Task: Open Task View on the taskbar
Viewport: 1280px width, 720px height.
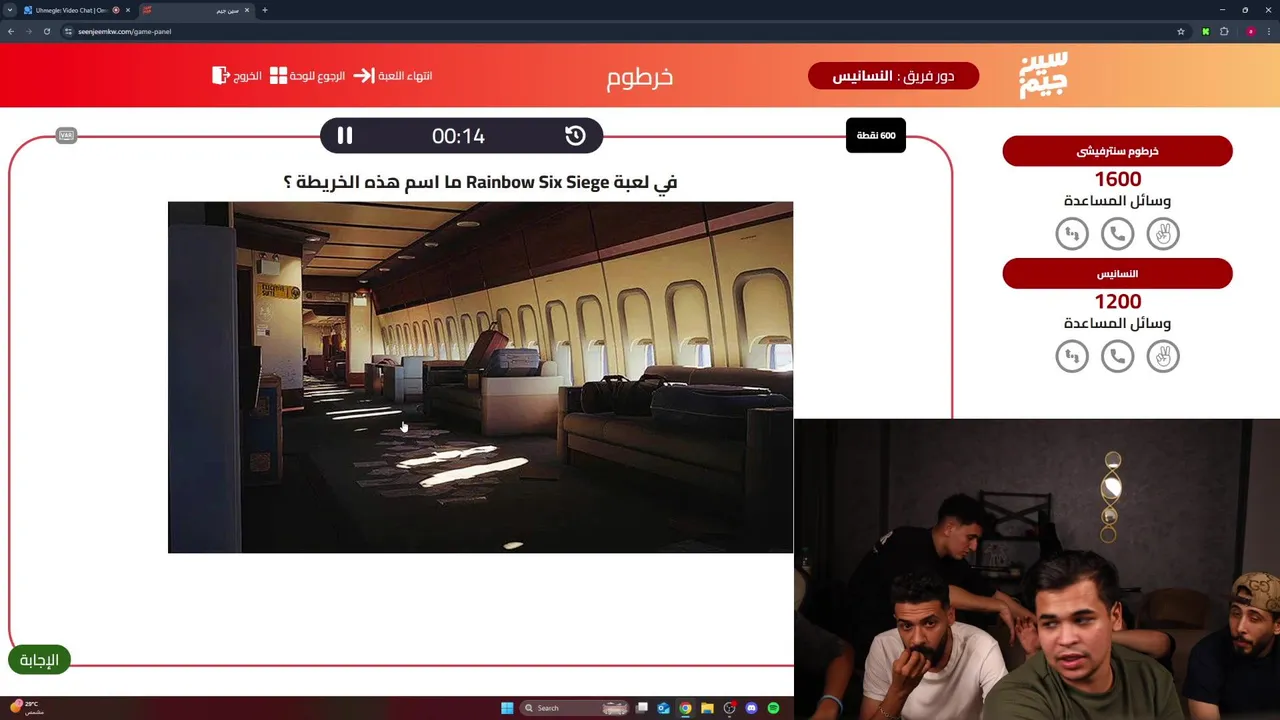Action: point(642,708)
